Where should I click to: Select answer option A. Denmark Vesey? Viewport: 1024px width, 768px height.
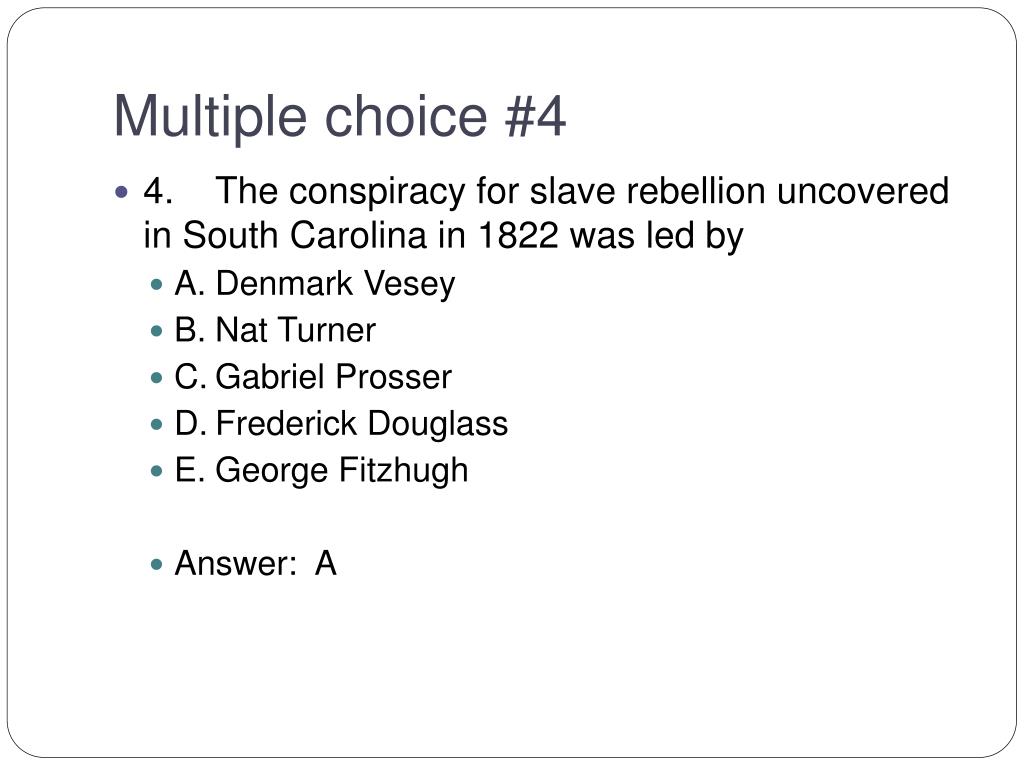tap(315, 284)
